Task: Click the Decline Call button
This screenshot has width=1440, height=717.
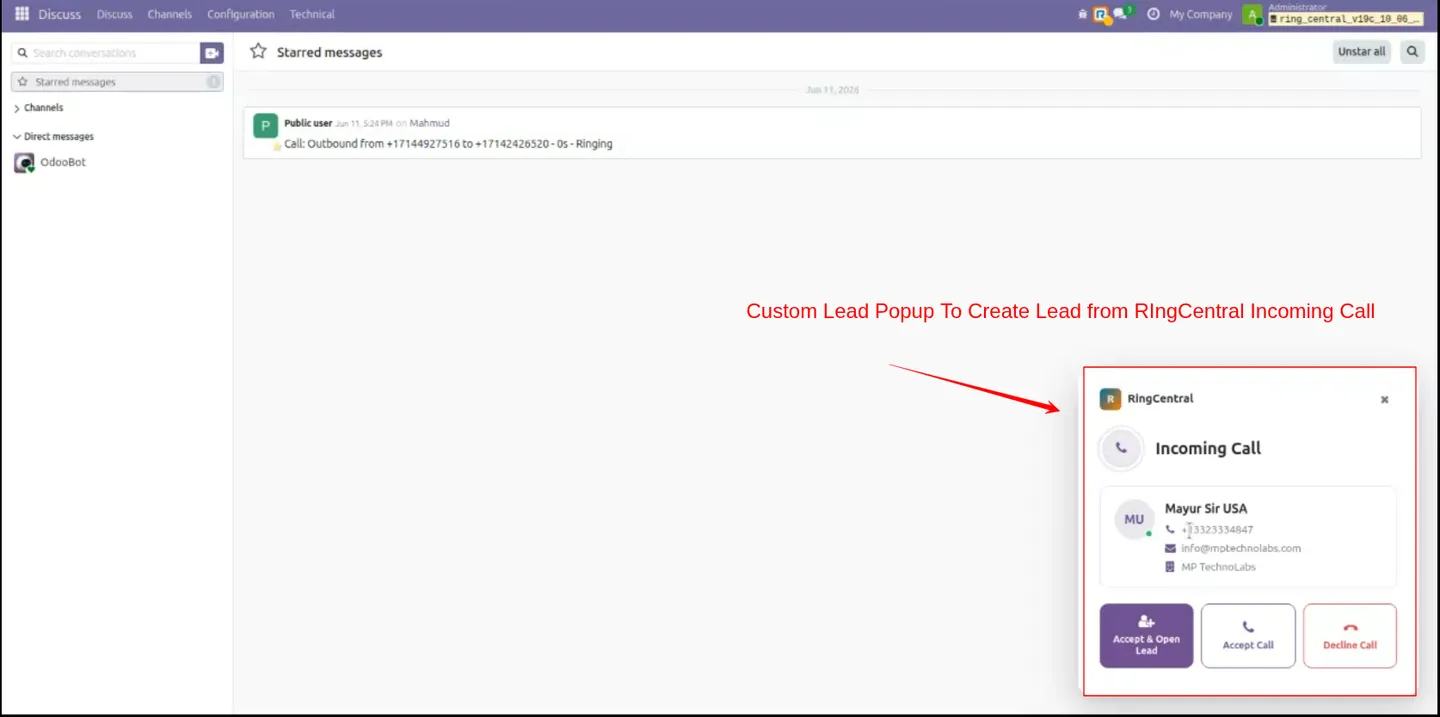Action: pyautogui.click(x=1350, y=636)
